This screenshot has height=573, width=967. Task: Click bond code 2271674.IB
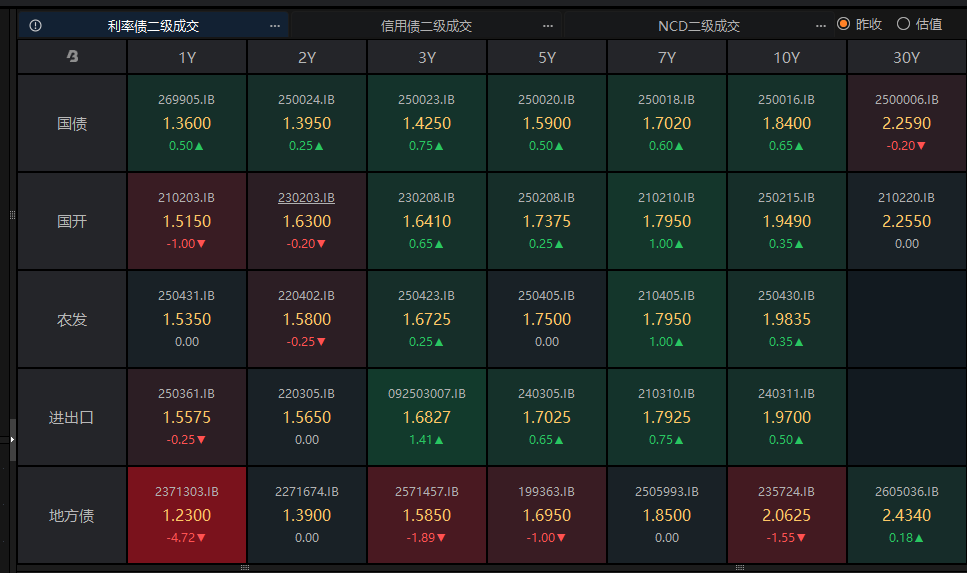pos(307,492)
